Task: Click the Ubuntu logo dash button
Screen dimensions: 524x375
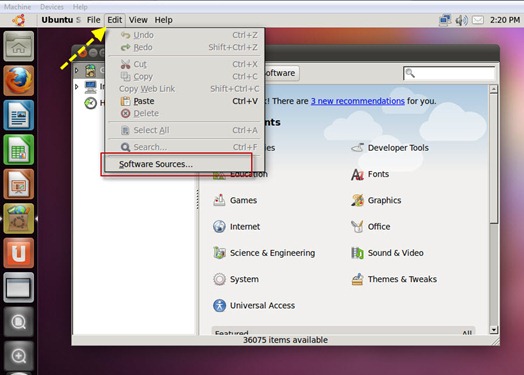Action: point(18,20)
